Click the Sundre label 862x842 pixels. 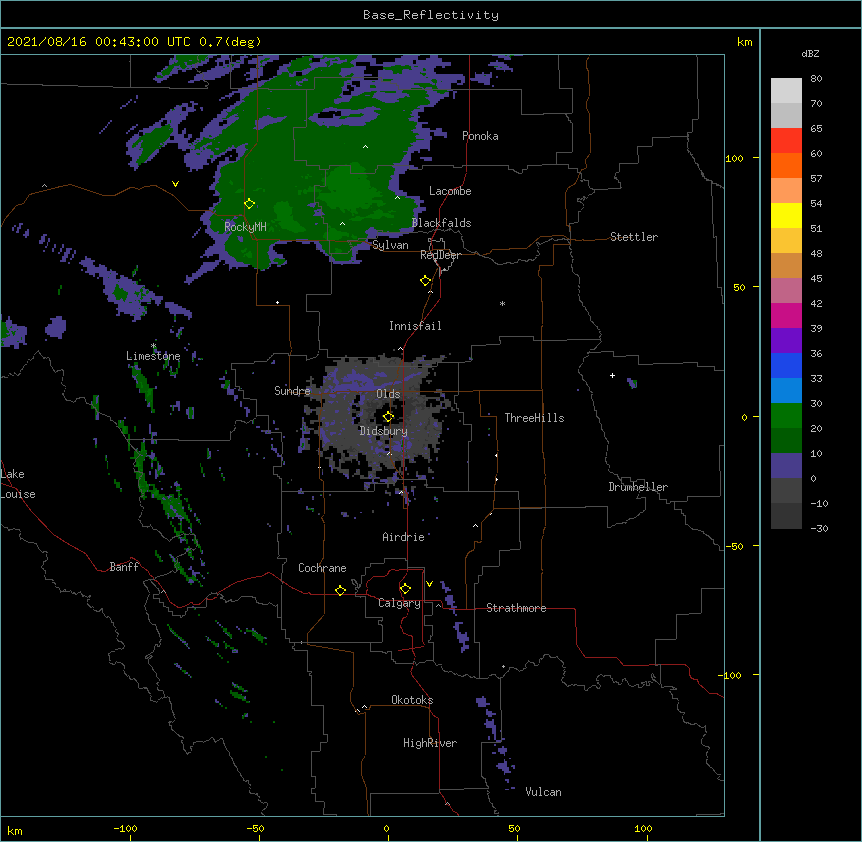click(292, 391)
